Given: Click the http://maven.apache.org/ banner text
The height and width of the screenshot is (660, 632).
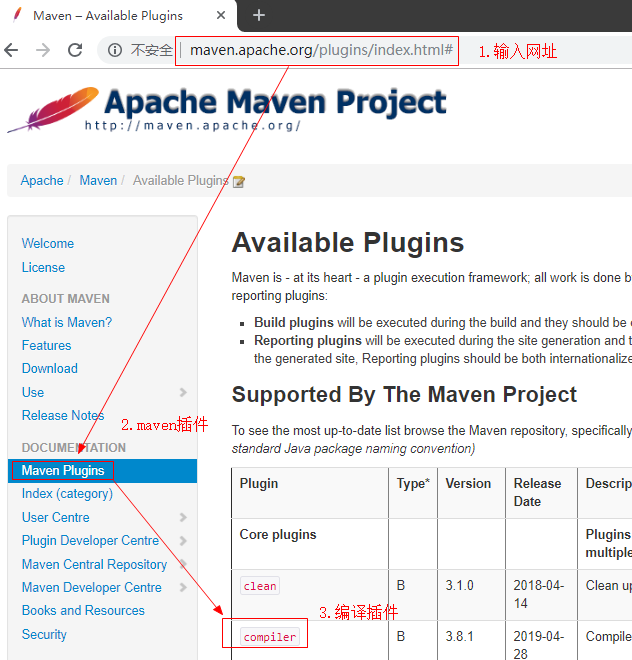Looking at the screenshot, I should [x=193, y=125].
